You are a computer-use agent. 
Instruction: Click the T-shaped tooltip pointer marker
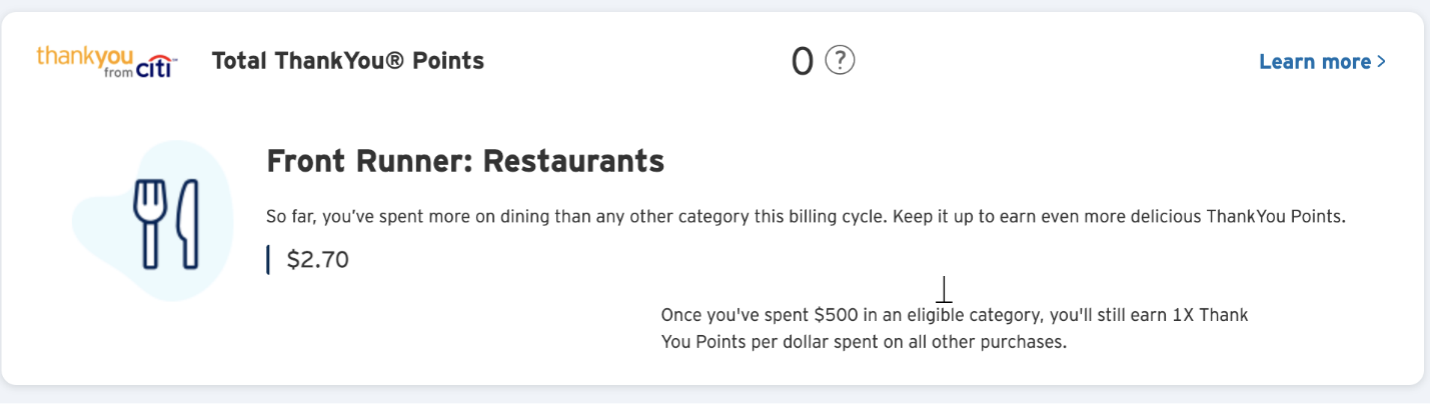tap(943, 290)
